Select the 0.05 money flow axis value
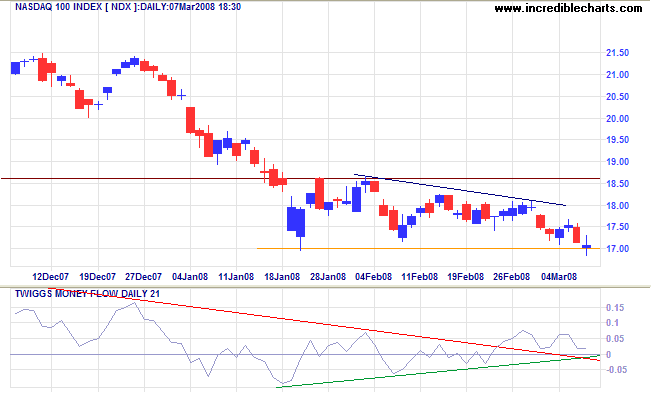The image size is (651, 395). pyautogui.click(x=615, y=339)
